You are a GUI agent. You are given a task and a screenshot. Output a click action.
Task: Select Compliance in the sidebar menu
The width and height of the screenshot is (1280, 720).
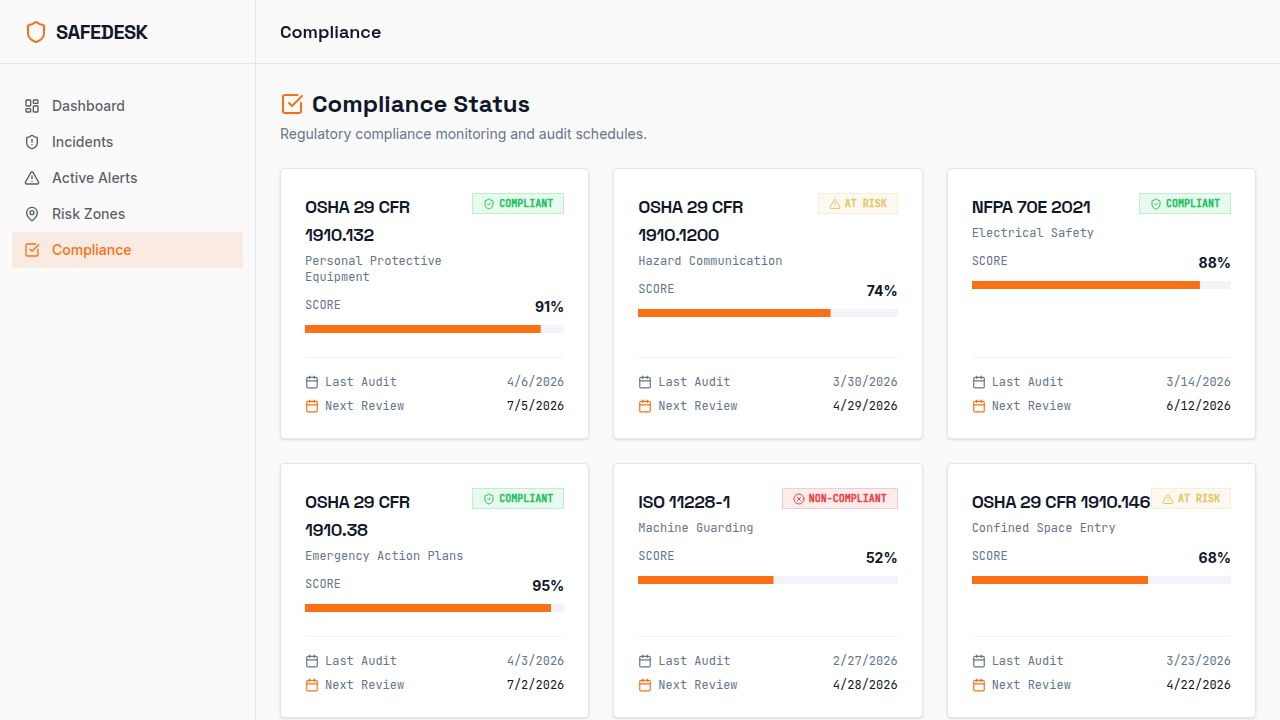(91, 250)
